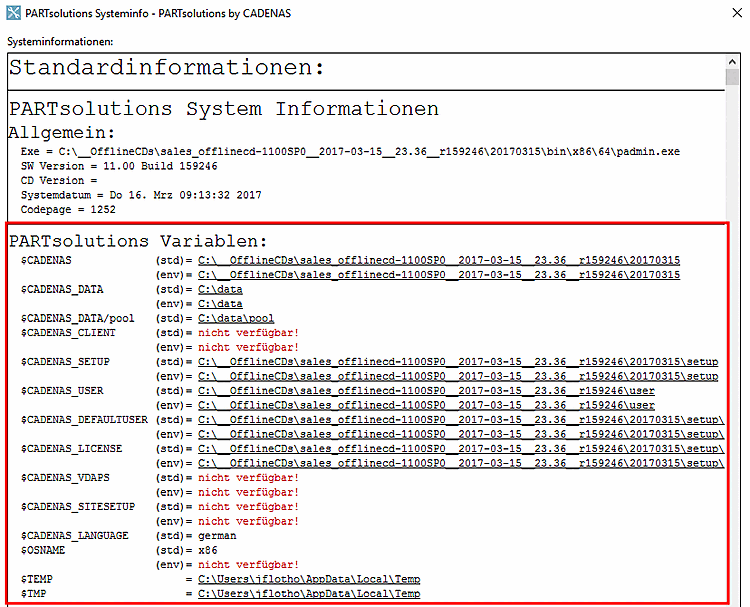The width and height of the screenshot is (750, 607).
Task: Open the $CADENAS (std) path link
Action: tap(439, 260)
